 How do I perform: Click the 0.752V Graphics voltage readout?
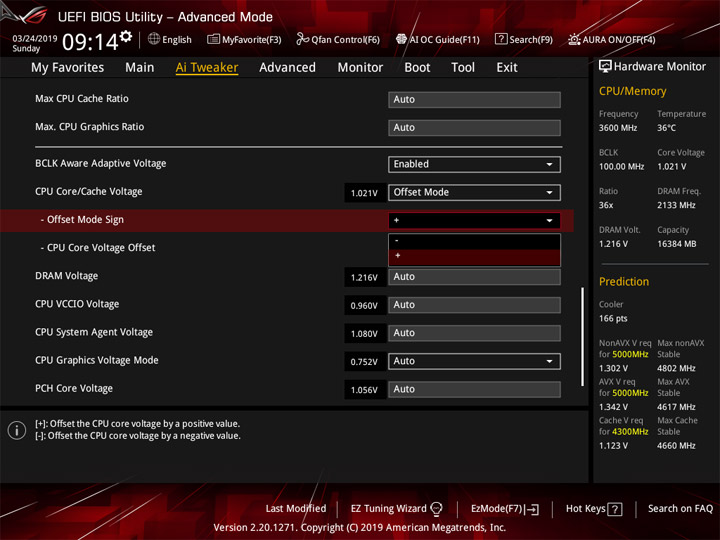point(364,362)
